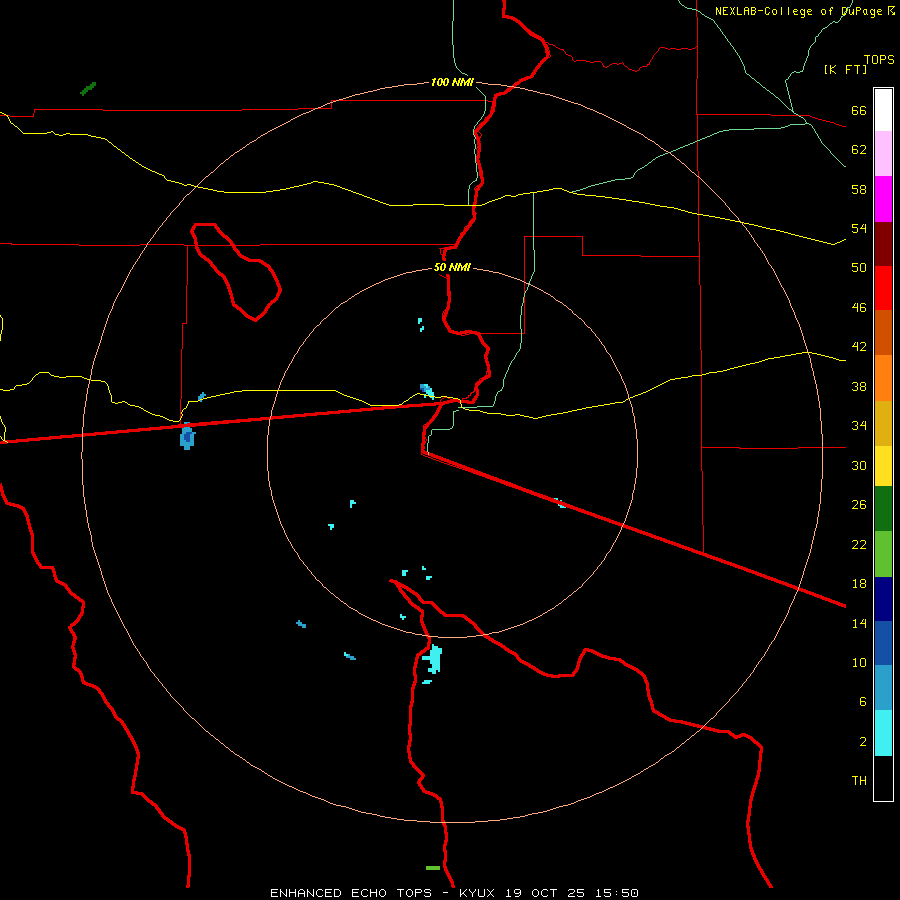Click the black TH threshold swatch

coord(883,778)
